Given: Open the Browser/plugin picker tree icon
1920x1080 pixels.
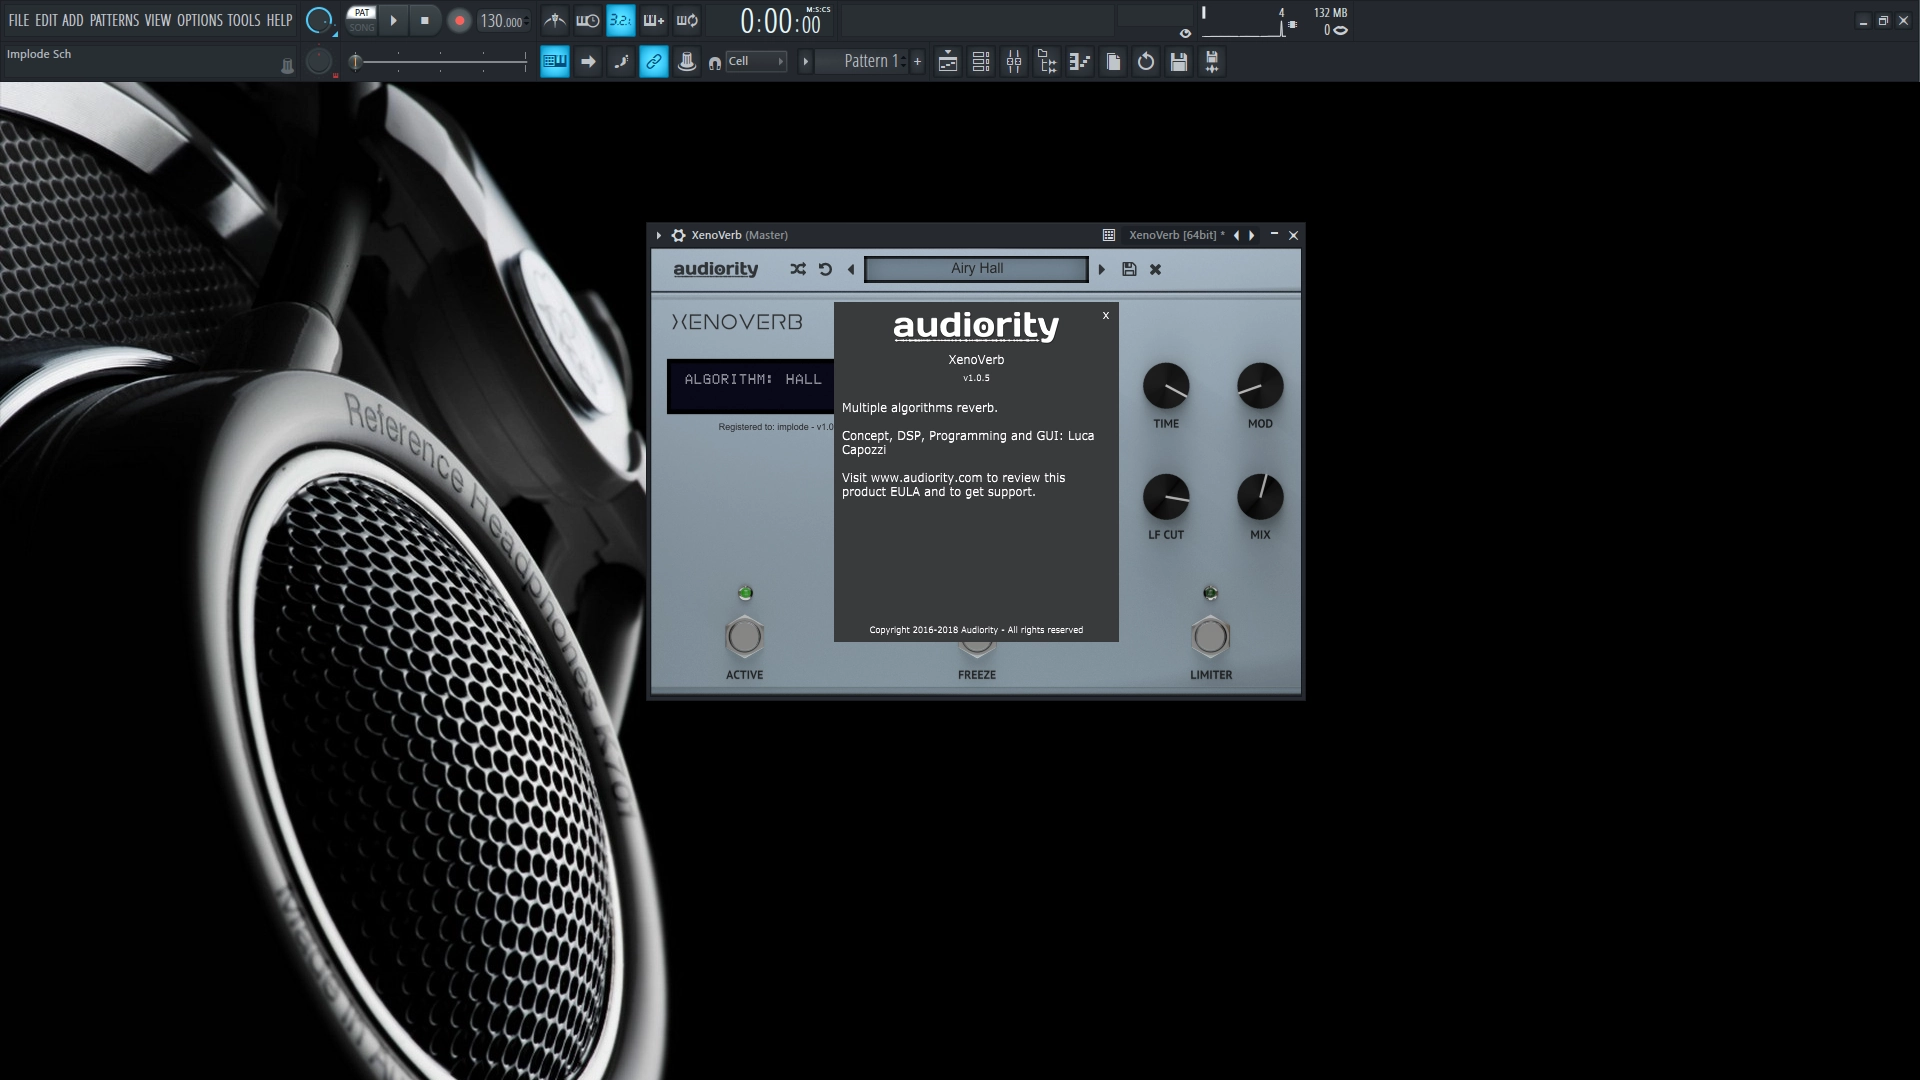Looking at the screenshot, I should point(1047,62).
